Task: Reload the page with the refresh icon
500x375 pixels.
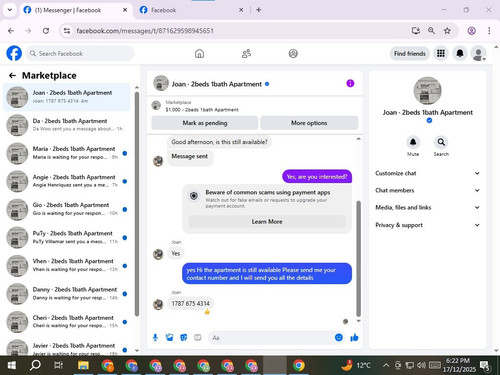Action: 46,31
